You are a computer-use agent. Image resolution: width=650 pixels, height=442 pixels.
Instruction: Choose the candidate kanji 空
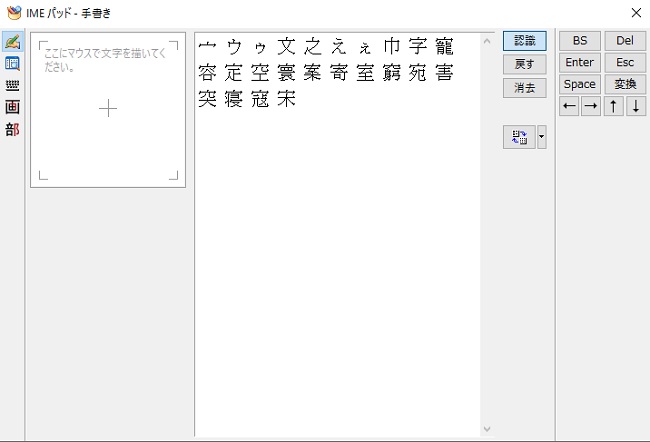point(260,73)
